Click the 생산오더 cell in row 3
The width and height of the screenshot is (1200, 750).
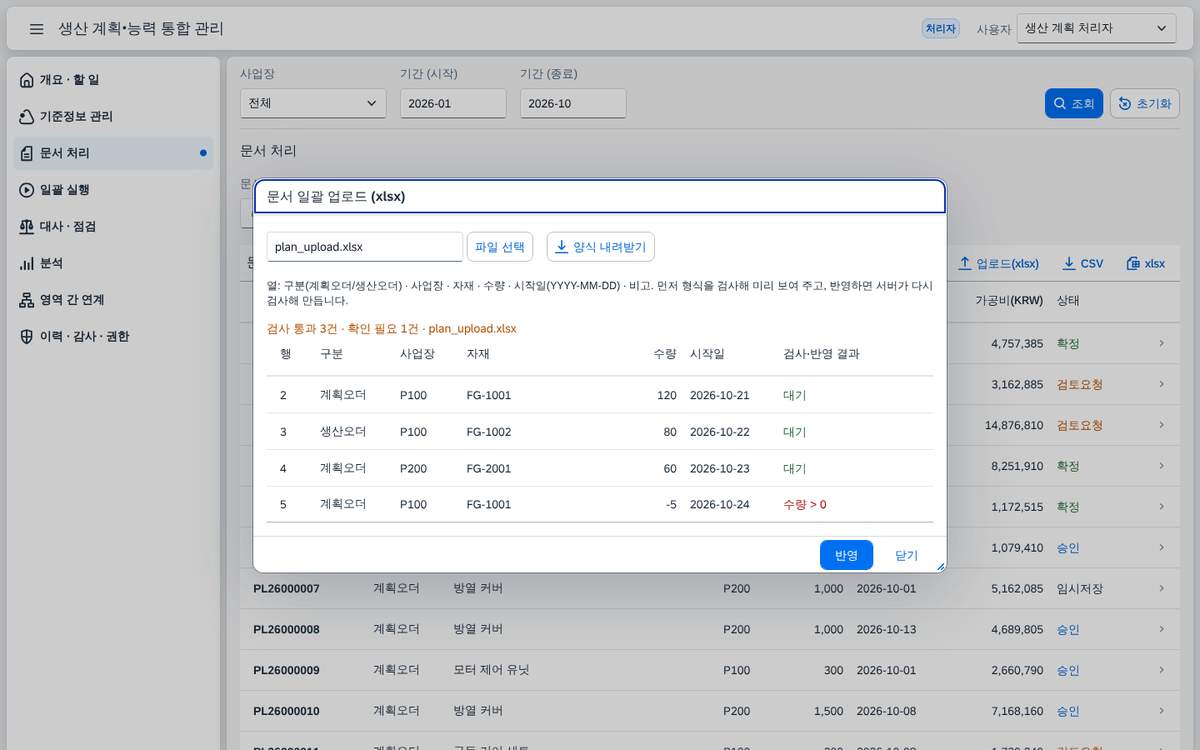point(343,432)
